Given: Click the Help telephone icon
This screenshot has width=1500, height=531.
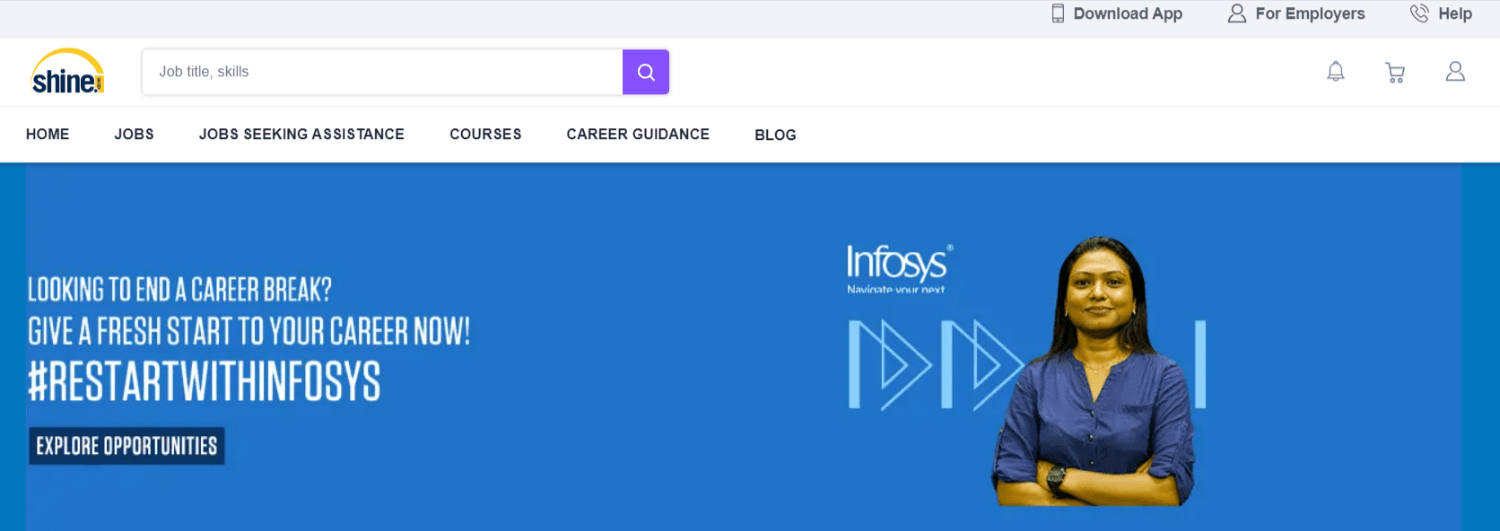Looking at the screenshot, I should (1419, 14).
